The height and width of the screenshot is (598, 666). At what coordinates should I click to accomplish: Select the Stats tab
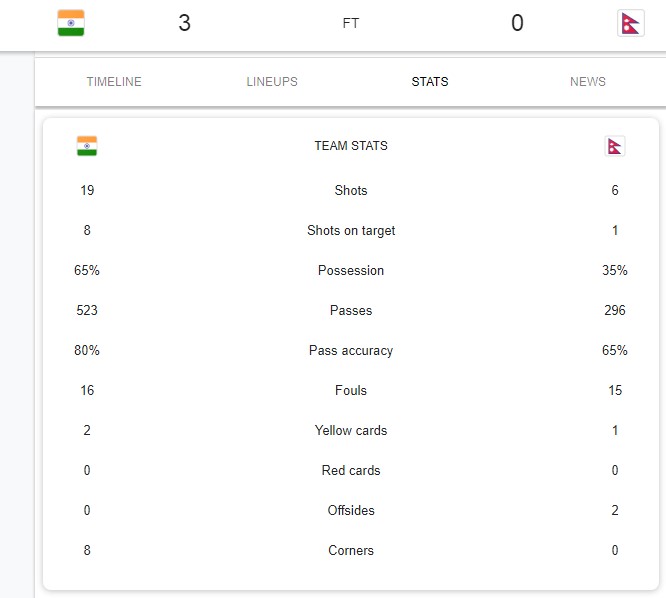click(x=430, y=82)
